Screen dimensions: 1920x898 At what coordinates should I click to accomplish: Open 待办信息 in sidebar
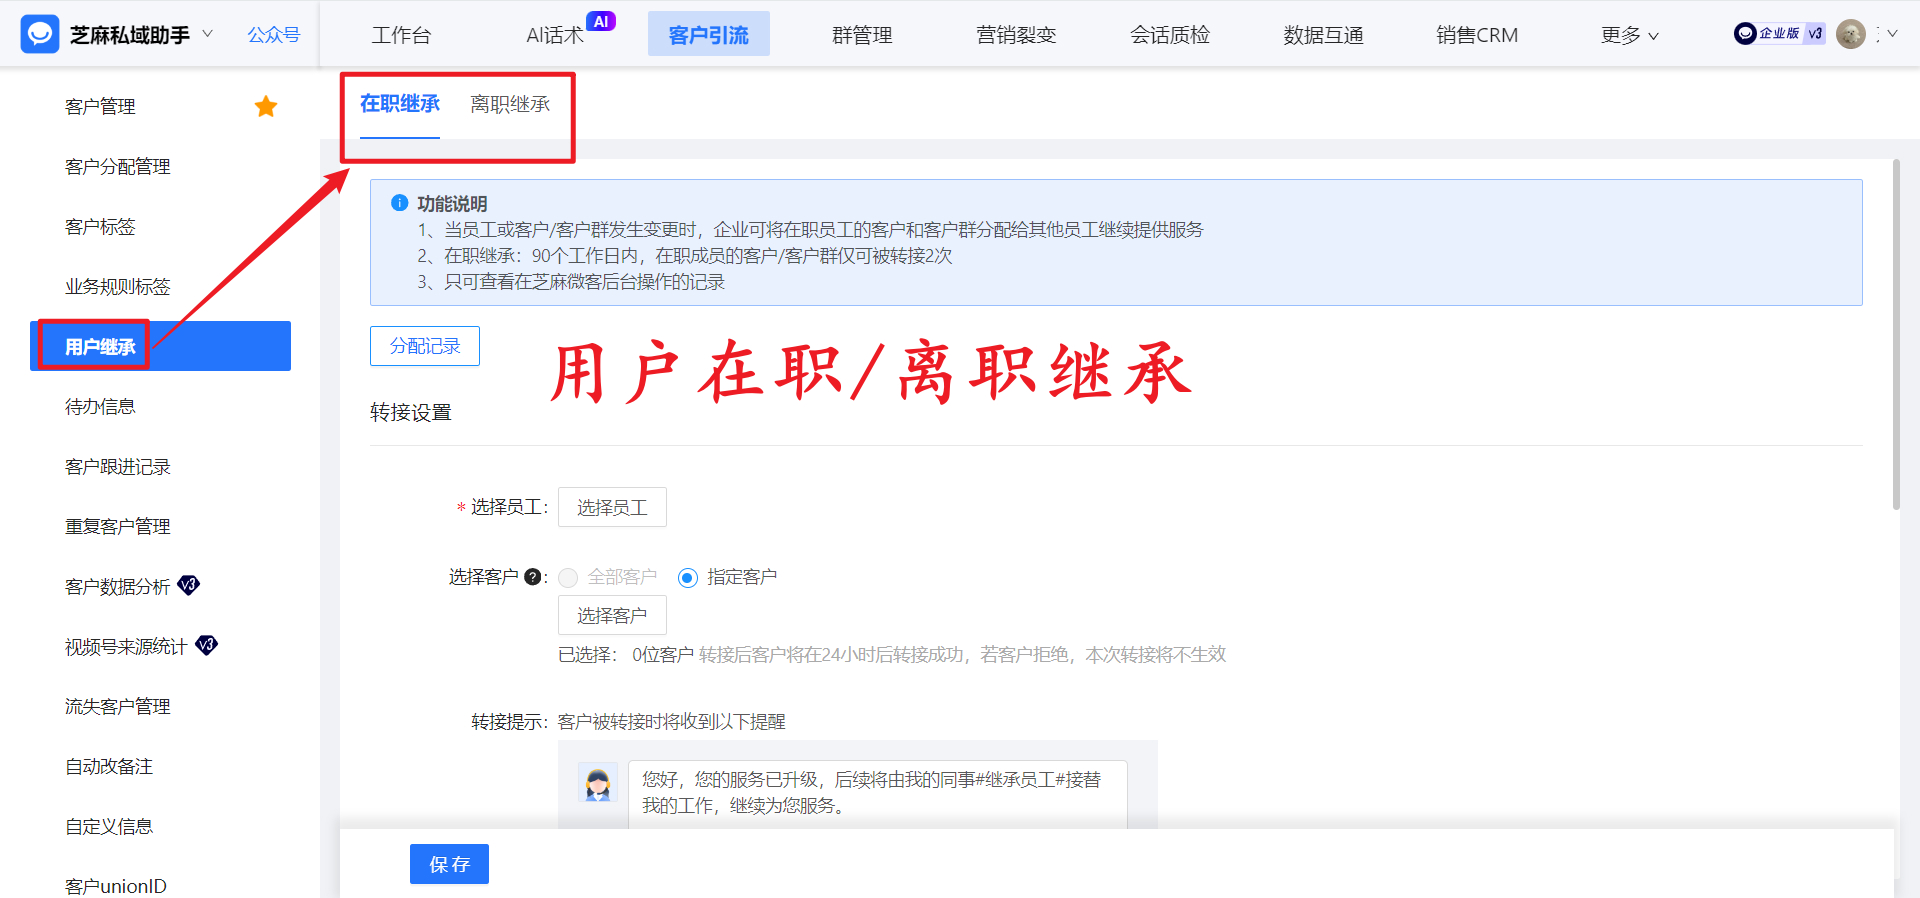[x=100, y=406]
